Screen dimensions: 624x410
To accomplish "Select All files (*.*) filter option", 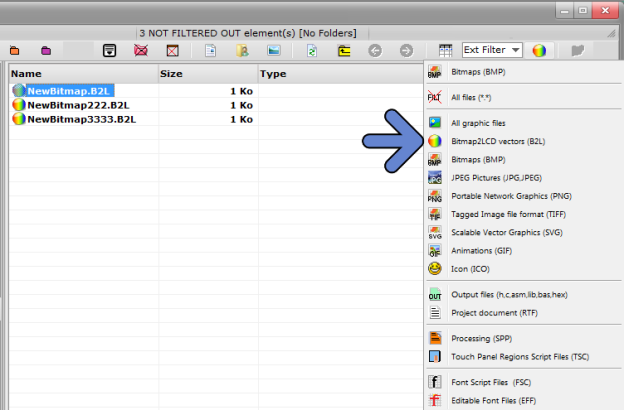I will tap(471, 98).
